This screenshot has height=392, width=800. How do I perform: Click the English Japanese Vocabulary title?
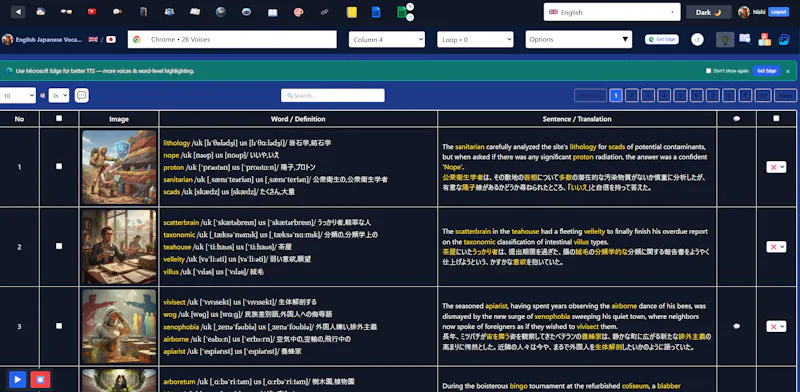pos(48,39)
